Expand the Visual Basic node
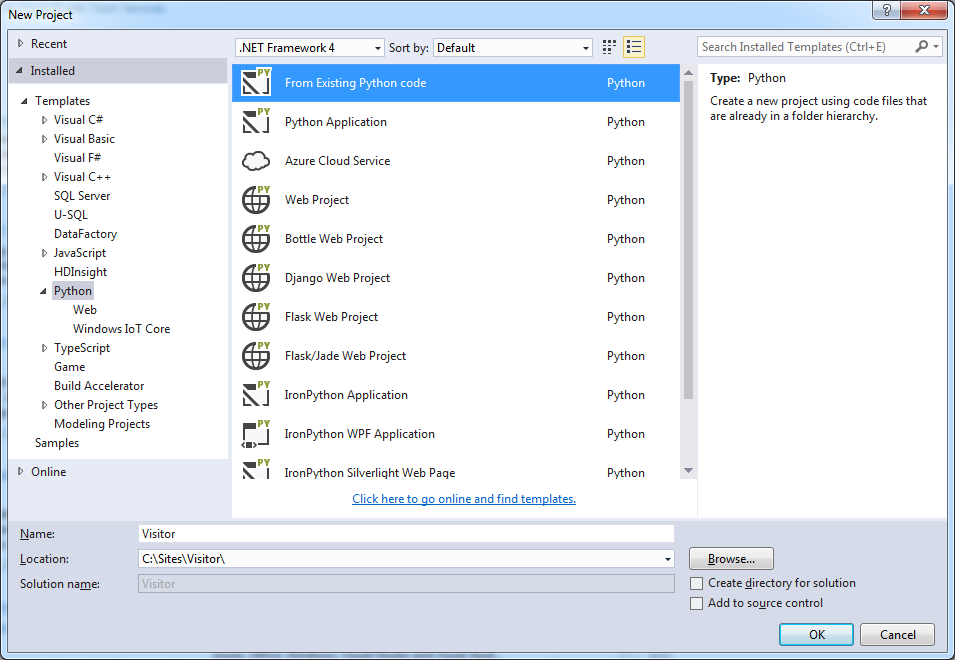The height and width of the screenshot is (660, 955). pos(44,139)
